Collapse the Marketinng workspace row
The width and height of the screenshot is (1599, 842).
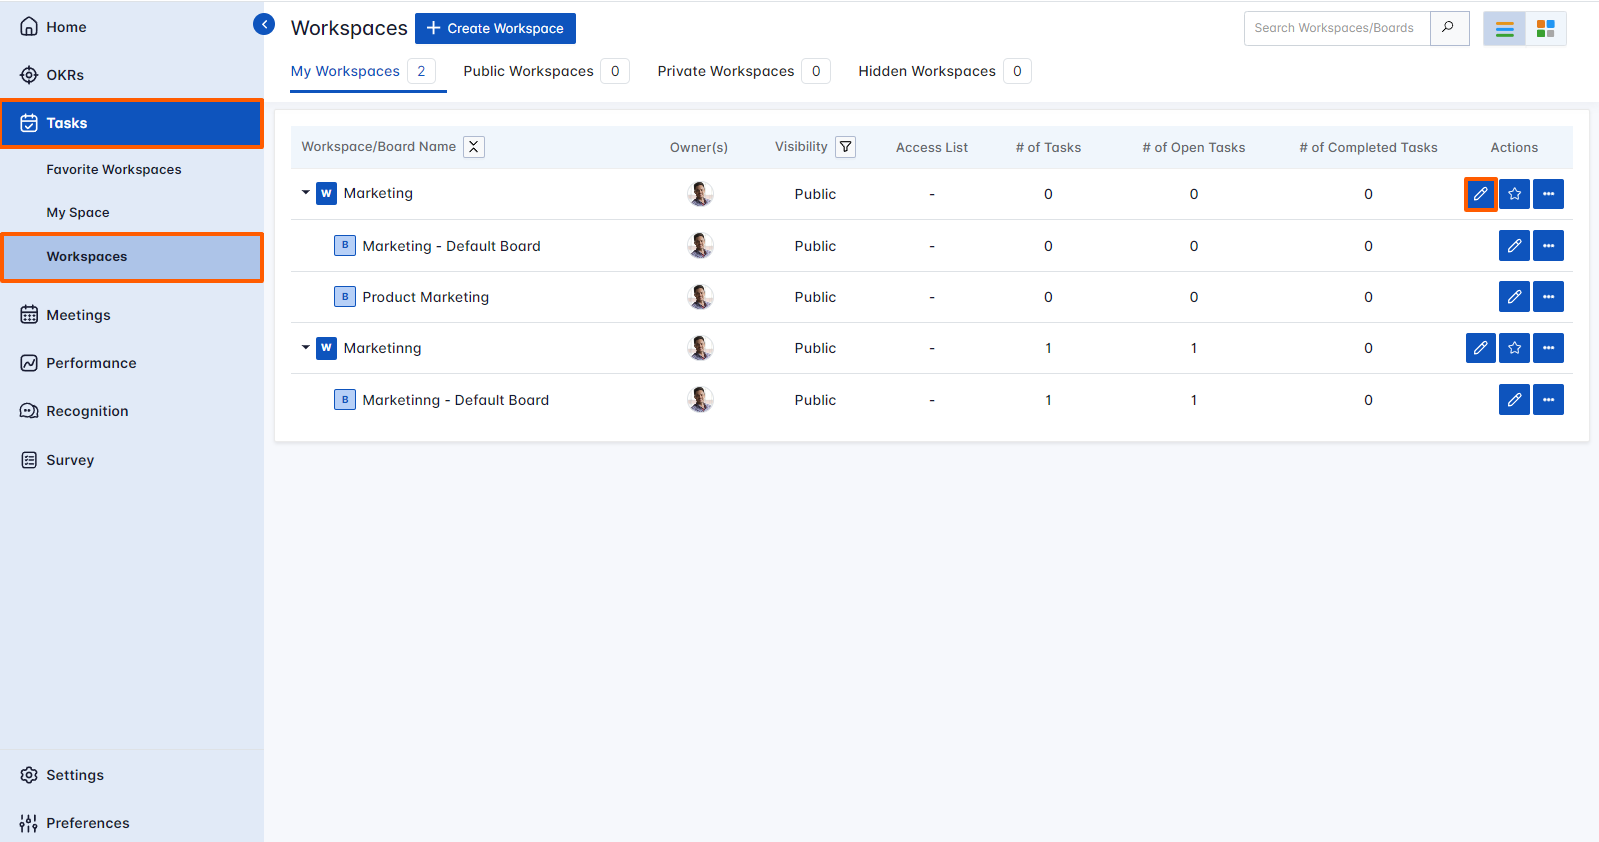(305, 348)
